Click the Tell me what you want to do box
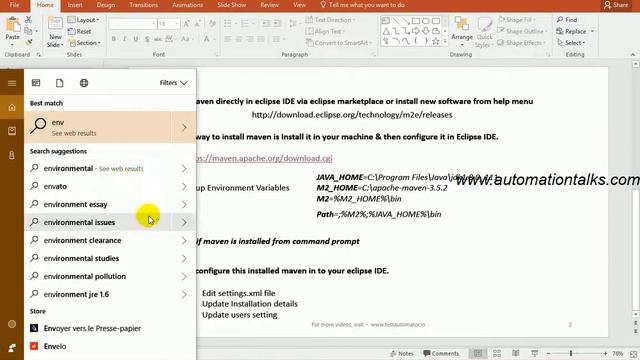Viewport: 640px width, 360px height. click(362, 5)
